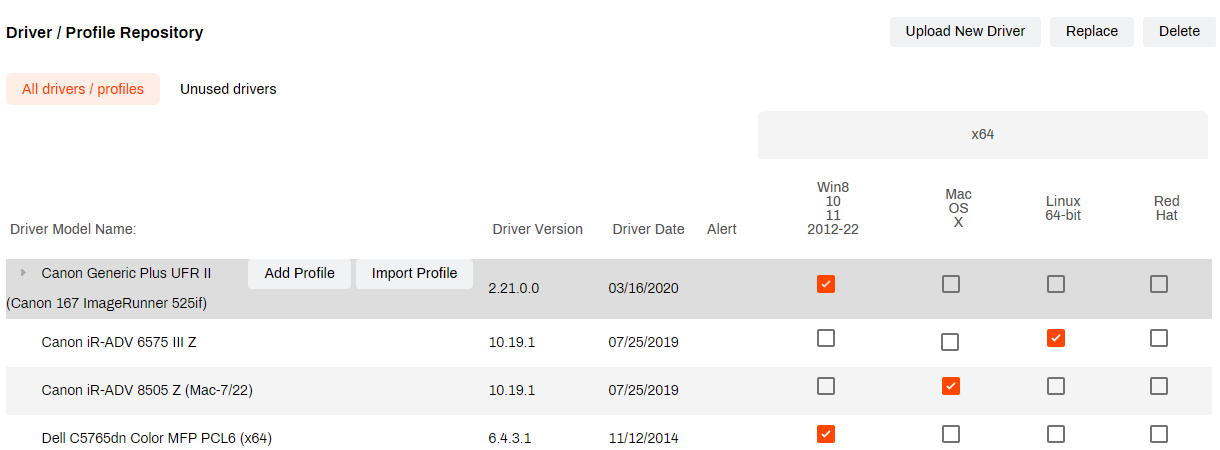Screen dimensions: 1220x450
Task: Click the Linux 64-bit column header
Action: pos(1063,208)
